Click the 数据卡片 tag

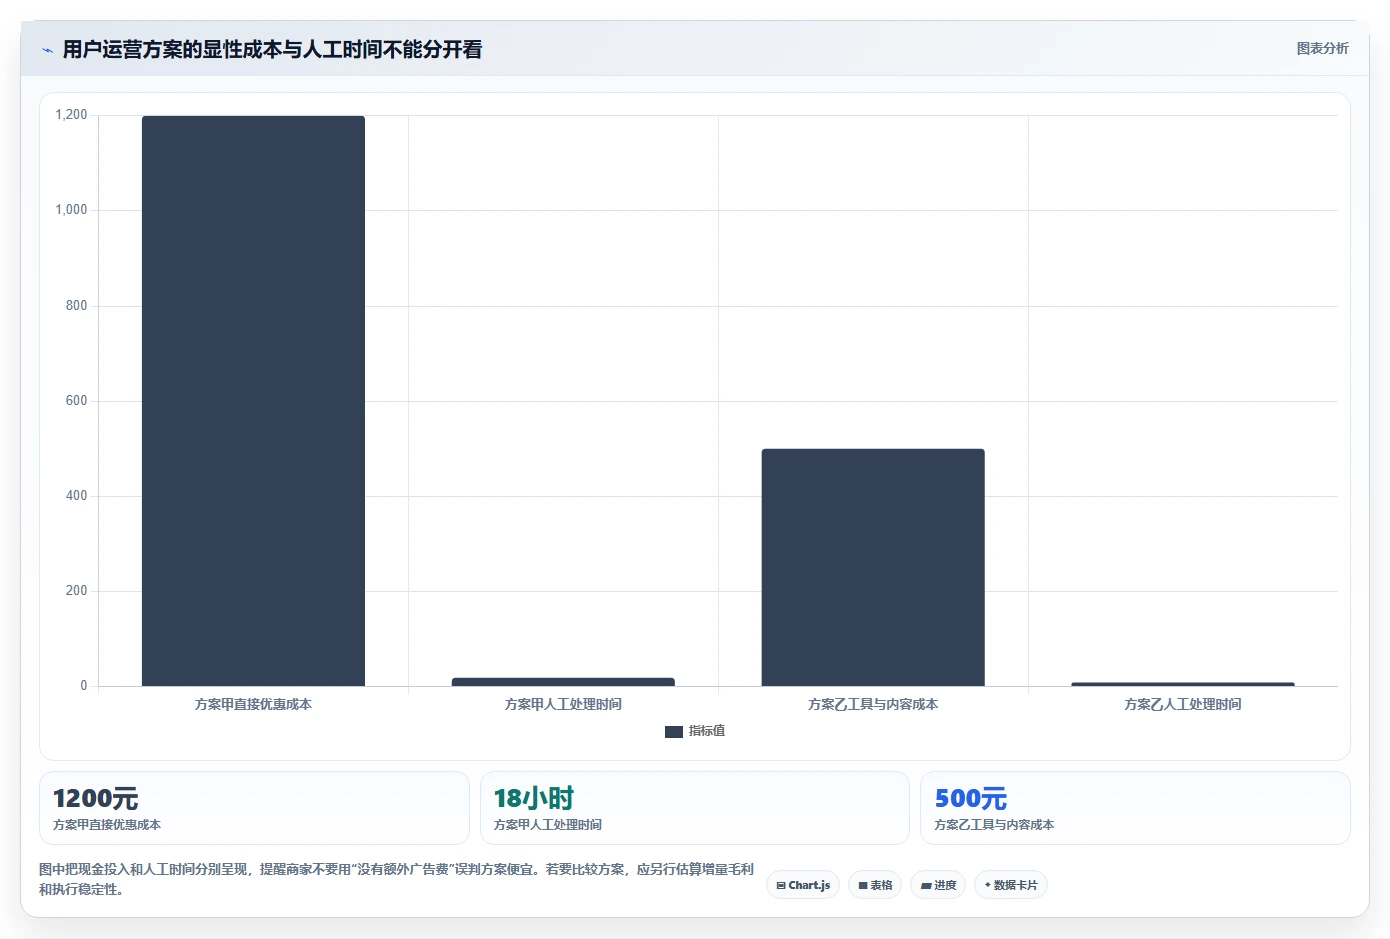[1010, 885]
